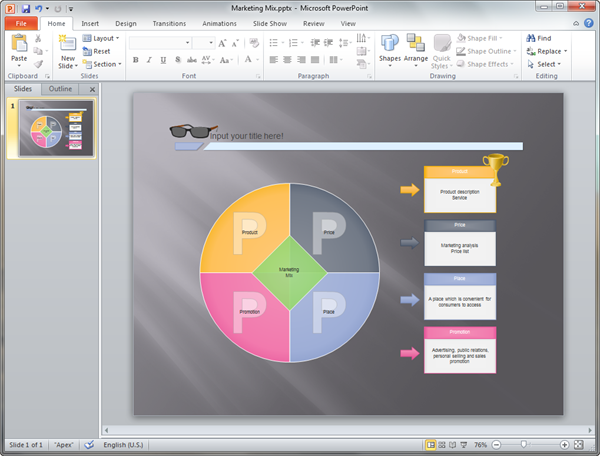
Task: Click the Replace button
Action: click(x=548, y=51)
